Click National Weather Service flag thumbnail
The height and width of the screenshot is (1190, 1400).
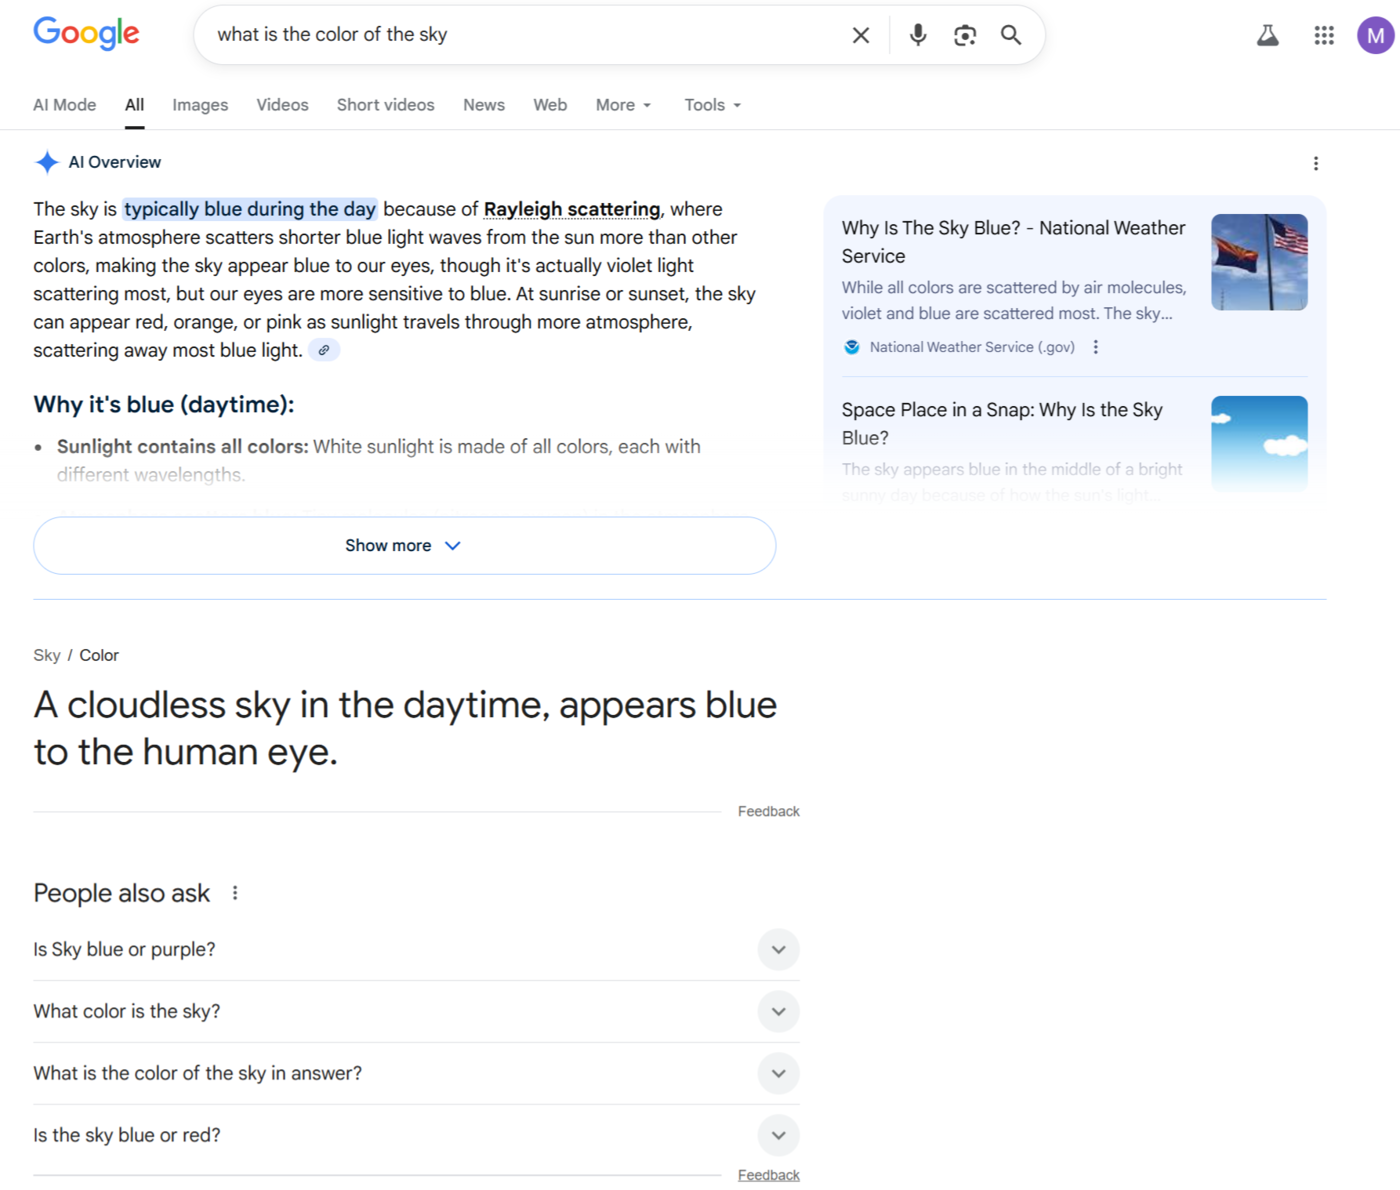click(x=1259, y=262)
